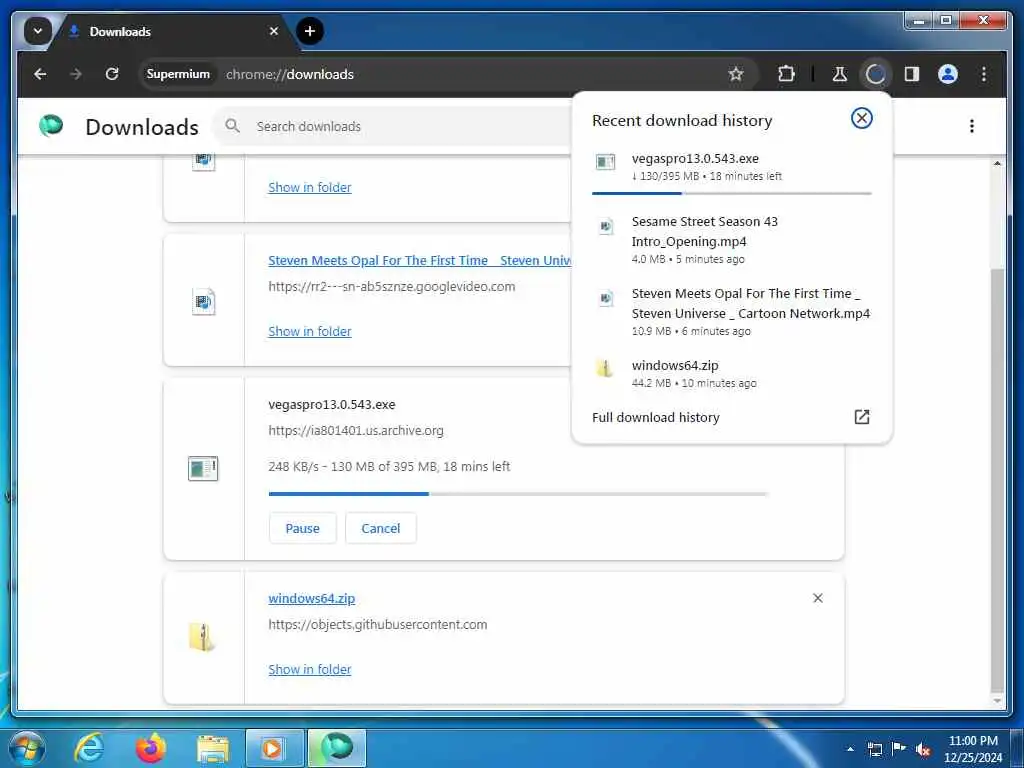Click the scrollbar down arrow

997,701
